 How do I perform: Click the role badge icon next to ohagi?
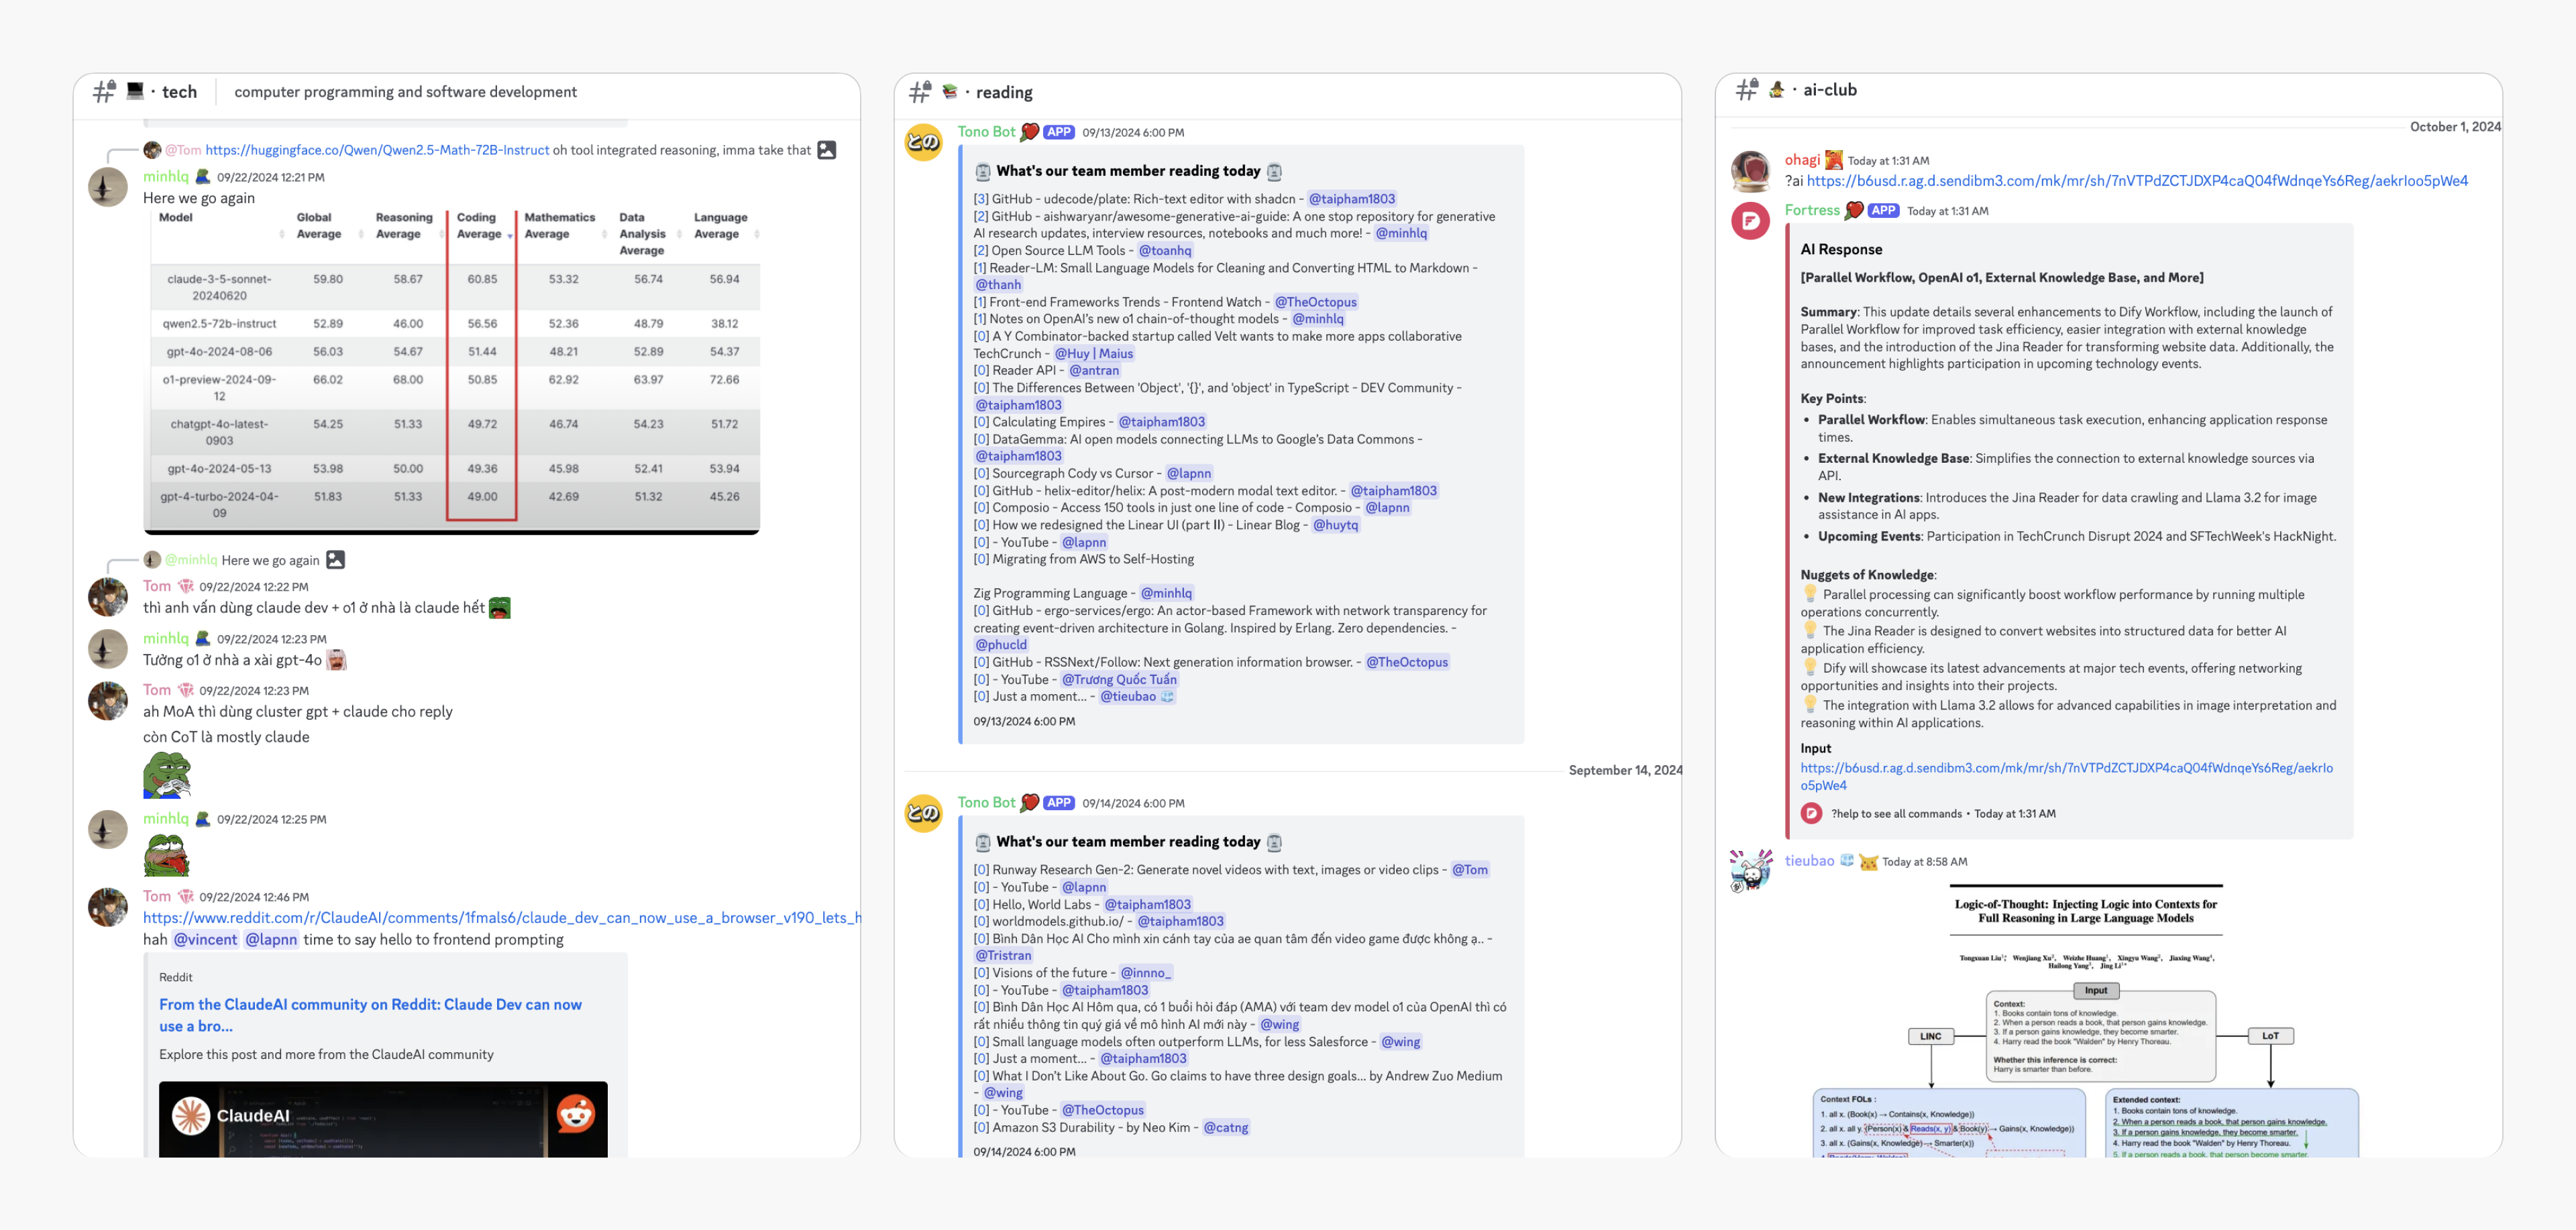pos(1834,160)
